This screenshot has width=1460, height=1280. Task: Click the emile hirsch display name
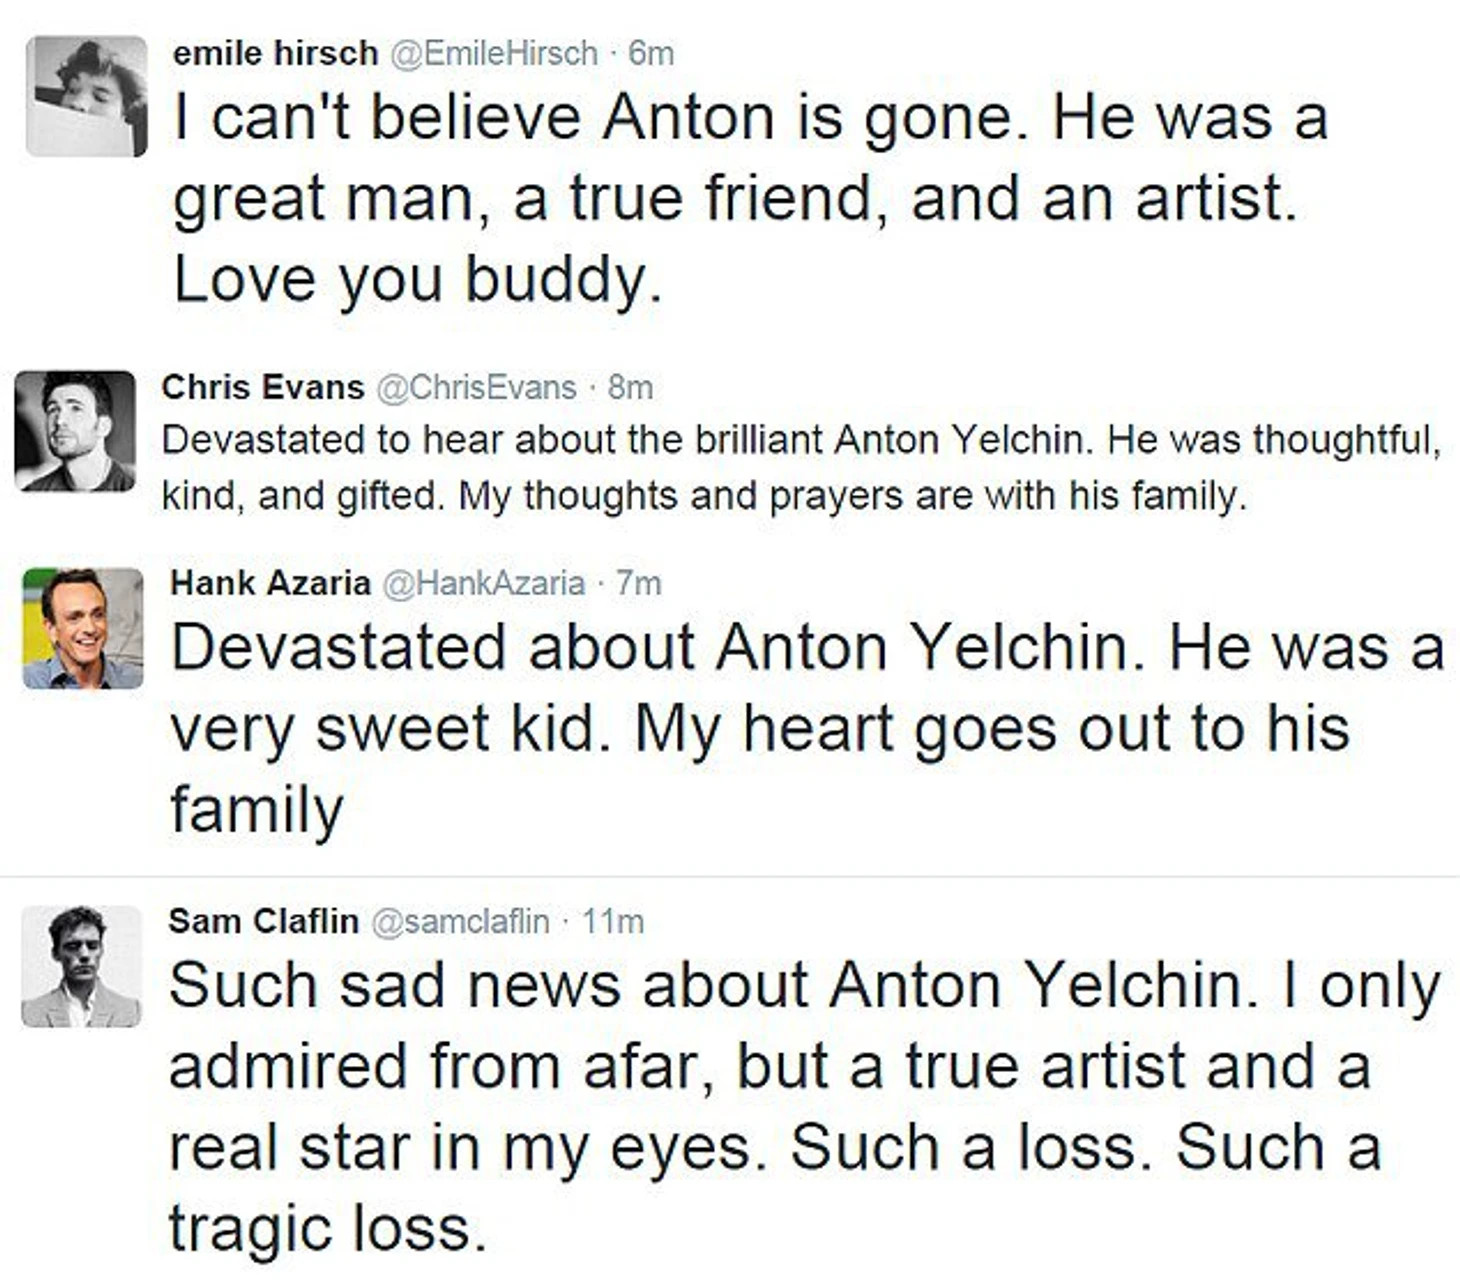pyautogui.click(x=275, y=52)
